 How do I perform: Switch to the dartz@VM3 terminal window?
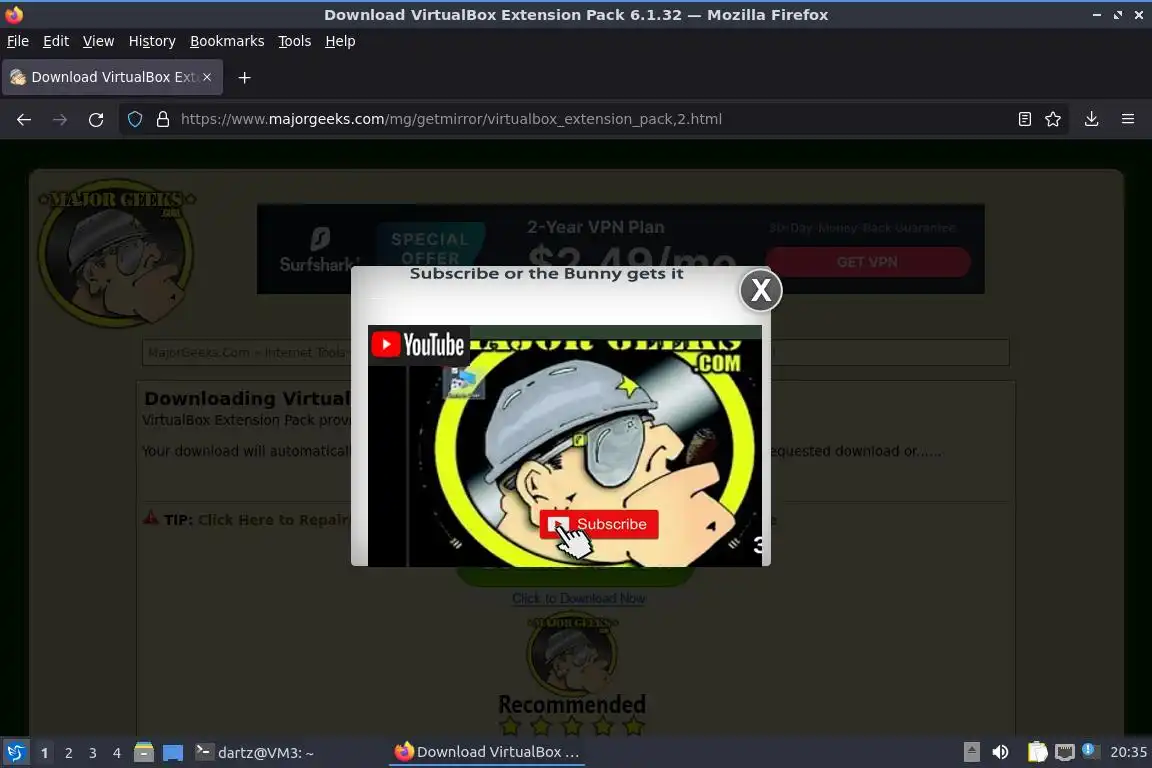click(255, 753)
